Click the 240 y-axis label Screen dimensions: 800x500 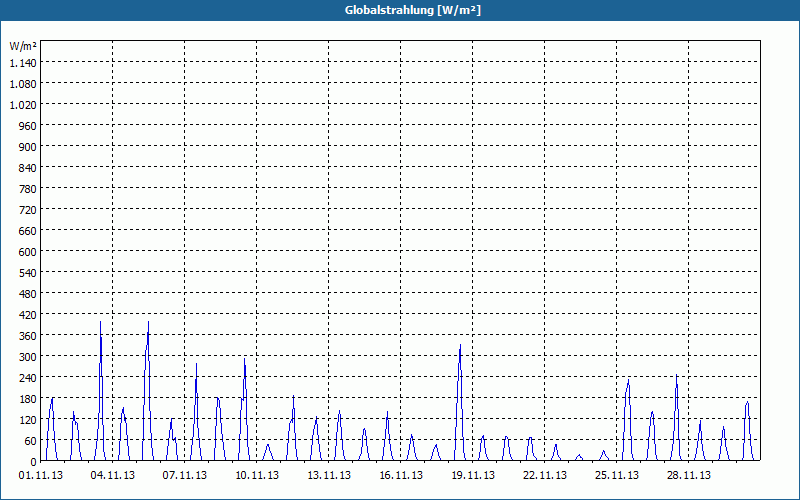coord(28,378)
